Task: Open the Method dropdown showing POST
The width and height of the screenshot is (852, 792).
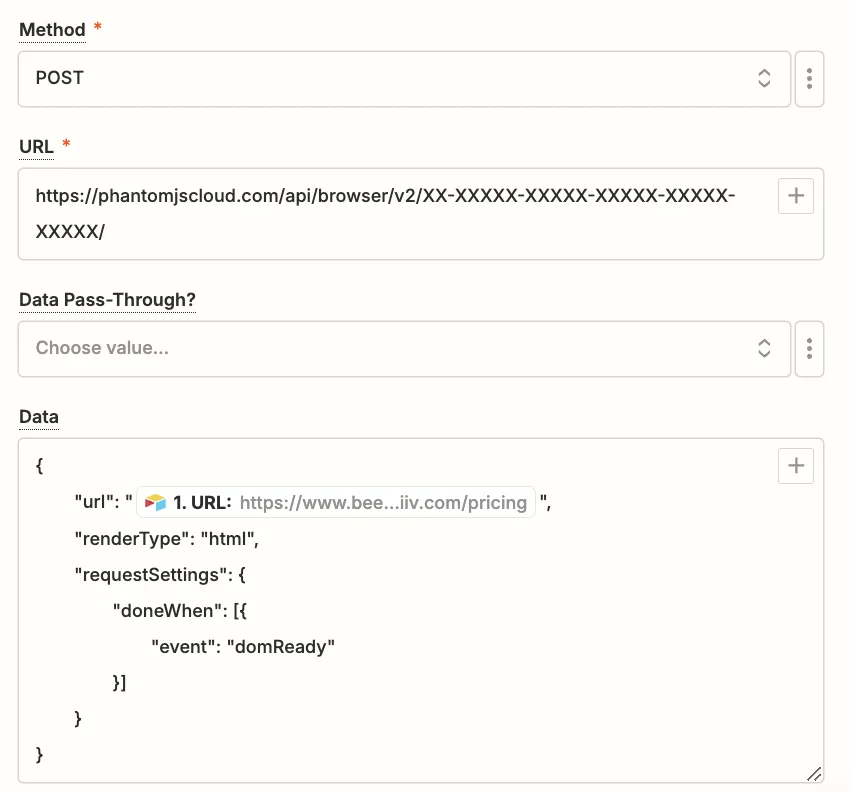Action: pos(404,79)
